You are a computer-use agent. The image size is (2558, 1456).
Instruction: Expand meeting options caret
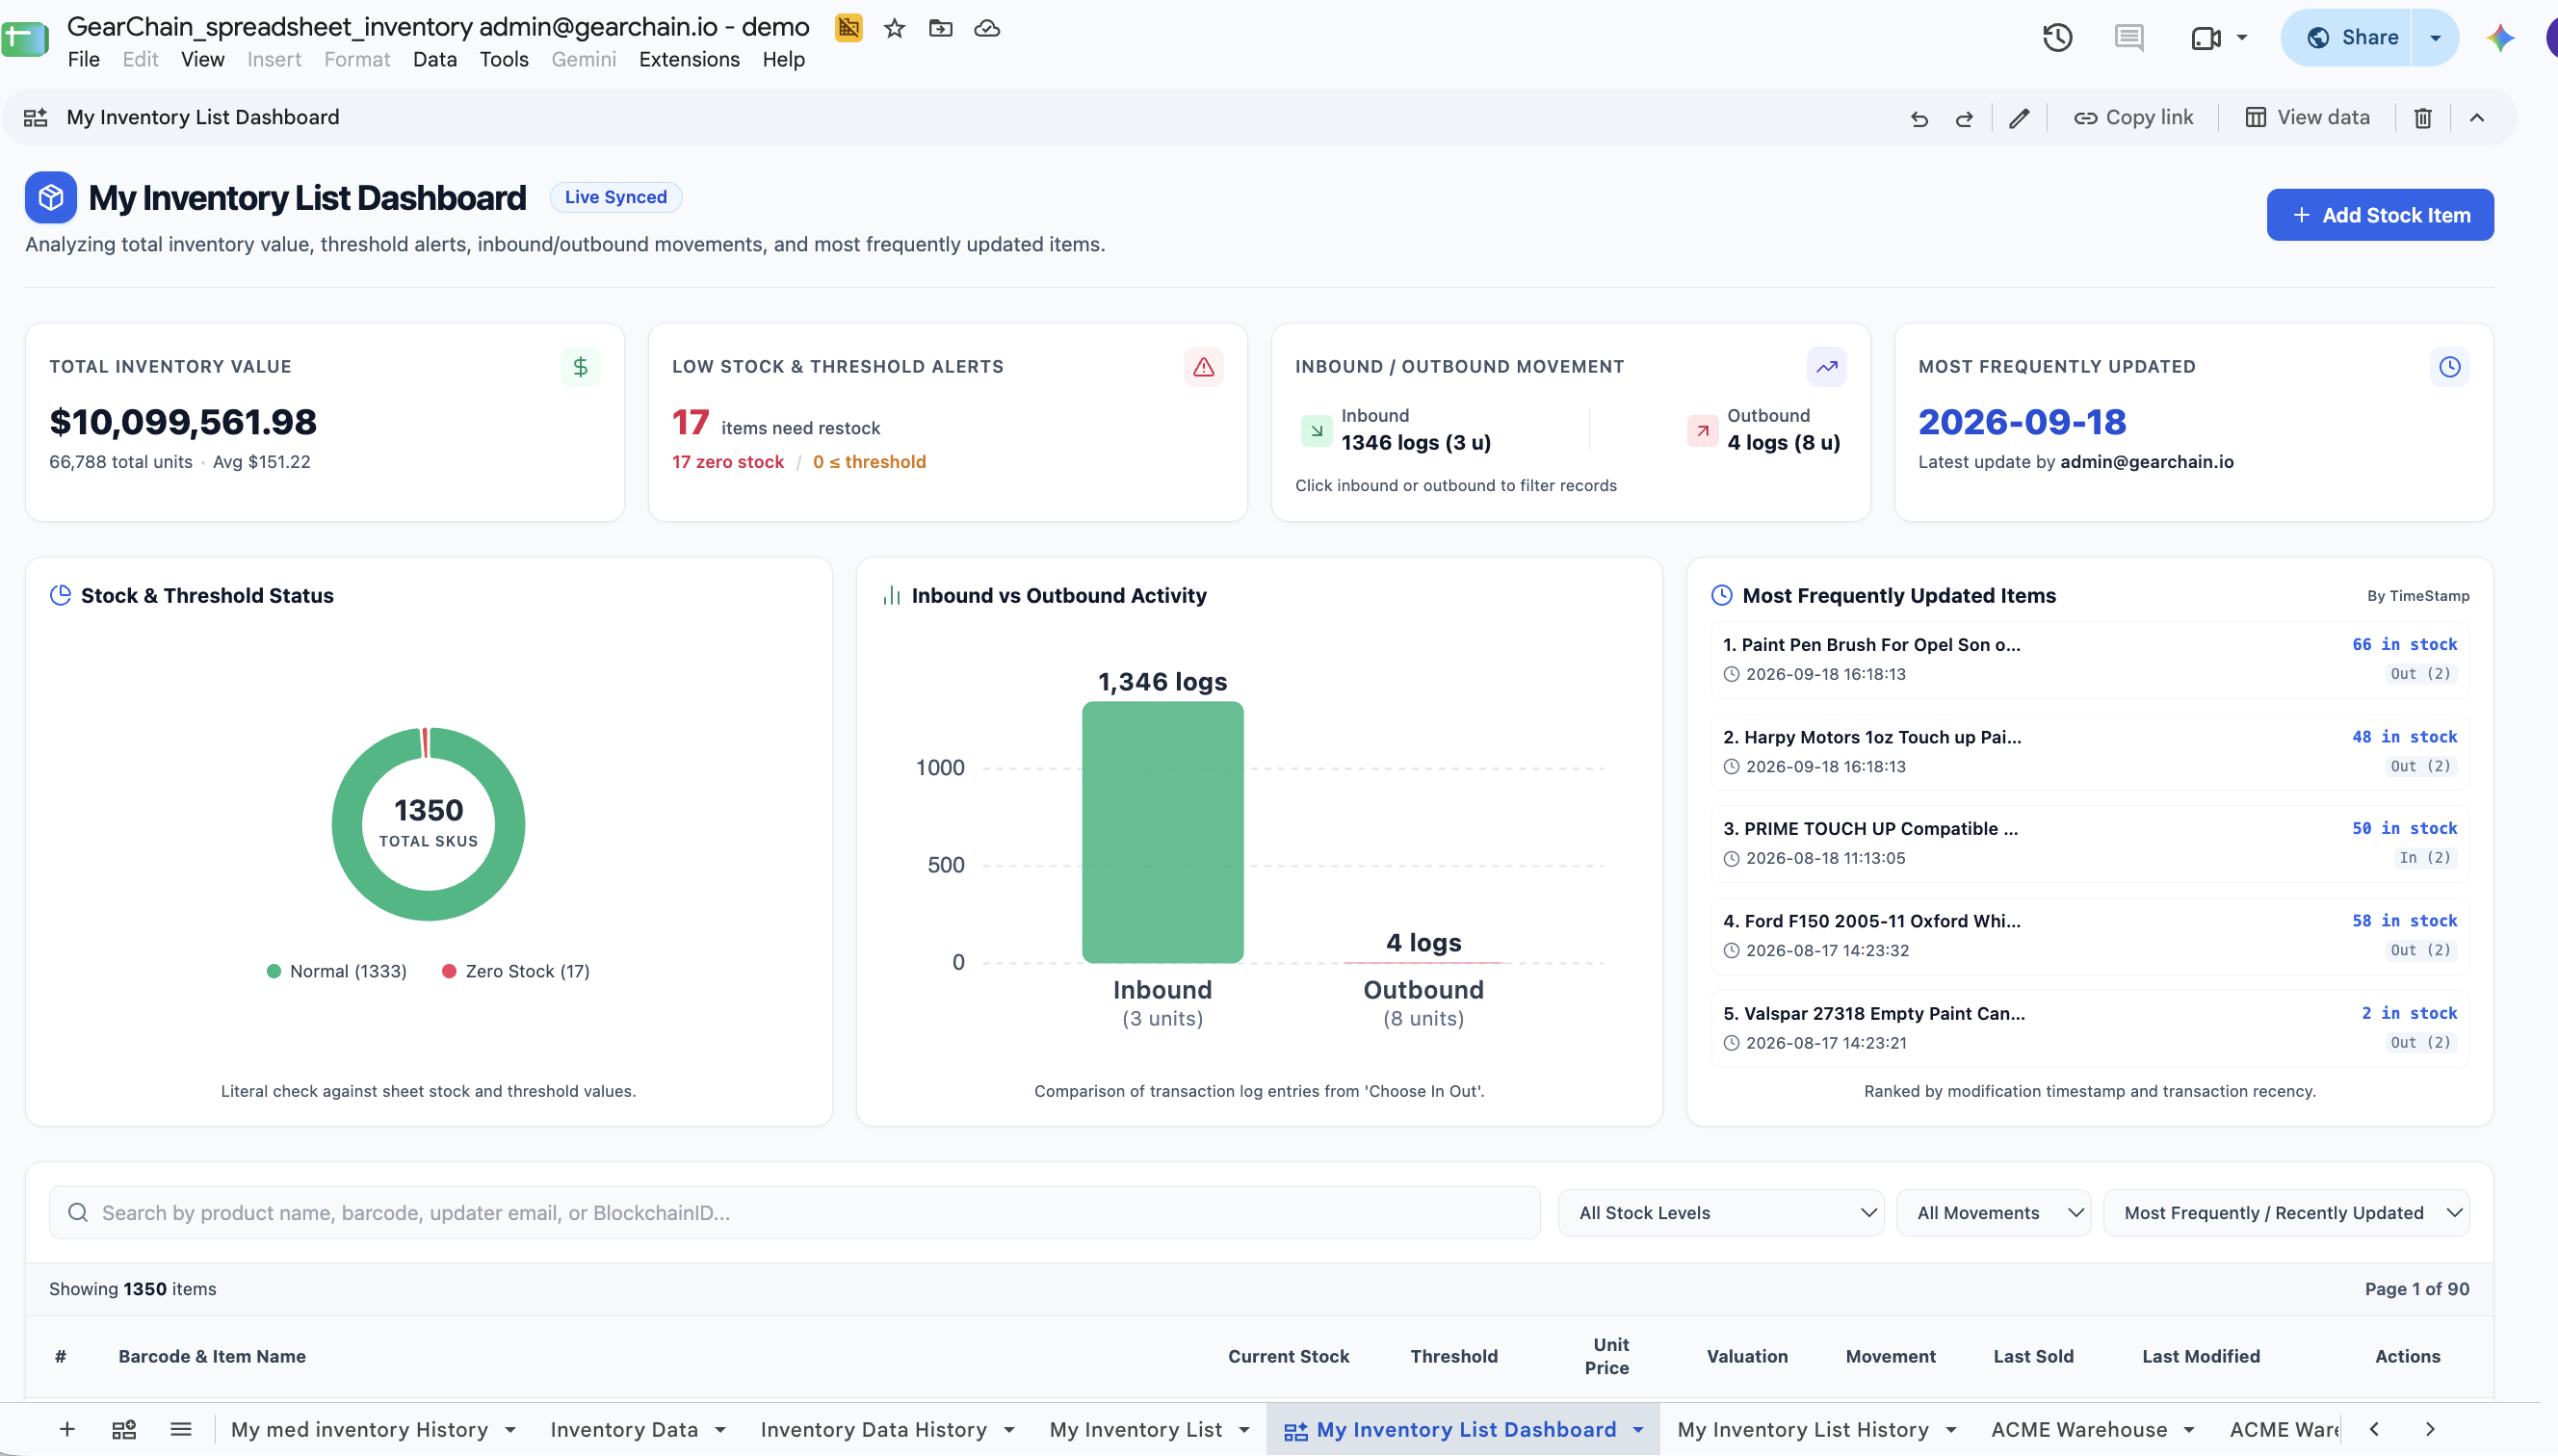point(2241,38)
